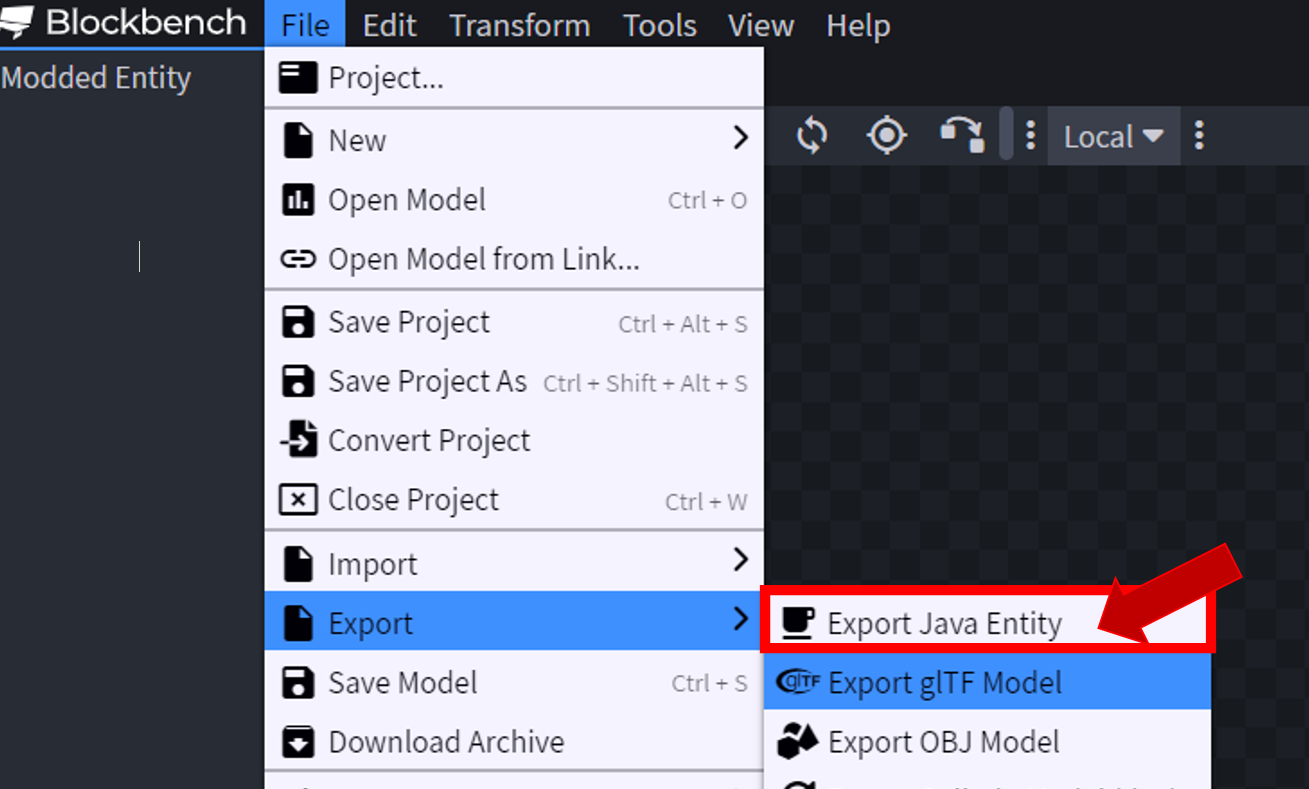Select Save Project As
The image size is (1309, 789).
tap(514, 381)
